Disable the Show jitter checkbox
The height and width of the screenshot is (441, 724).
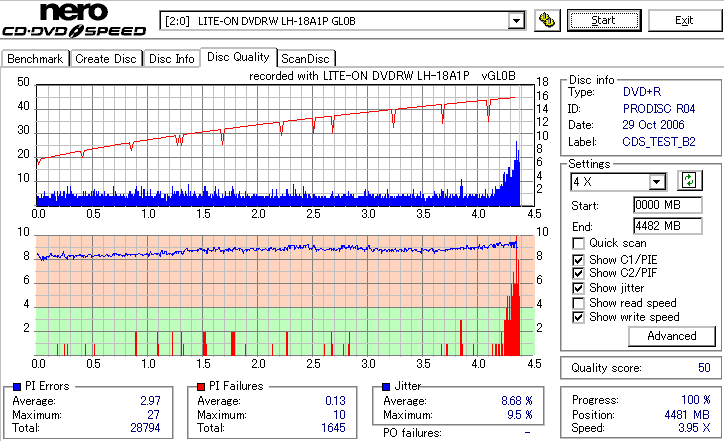[578, 288]
